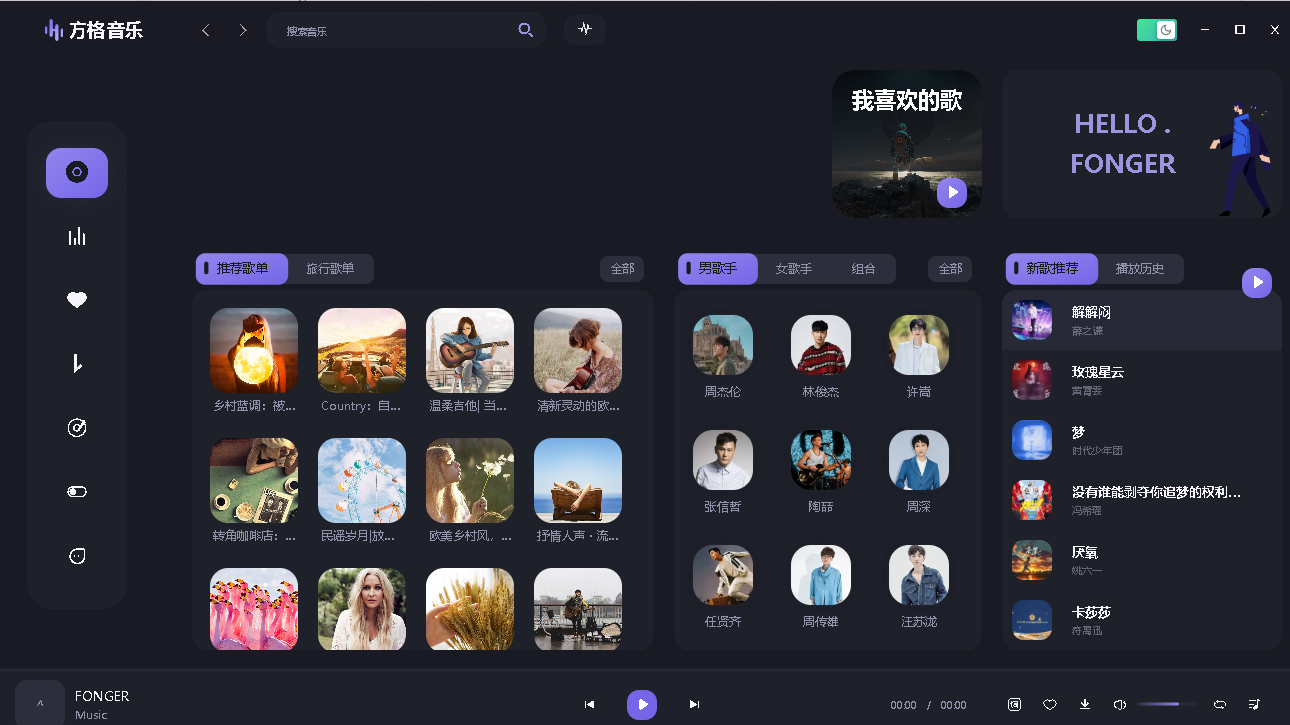
Task: Download the current song from the player bar
Action: 1084,705
